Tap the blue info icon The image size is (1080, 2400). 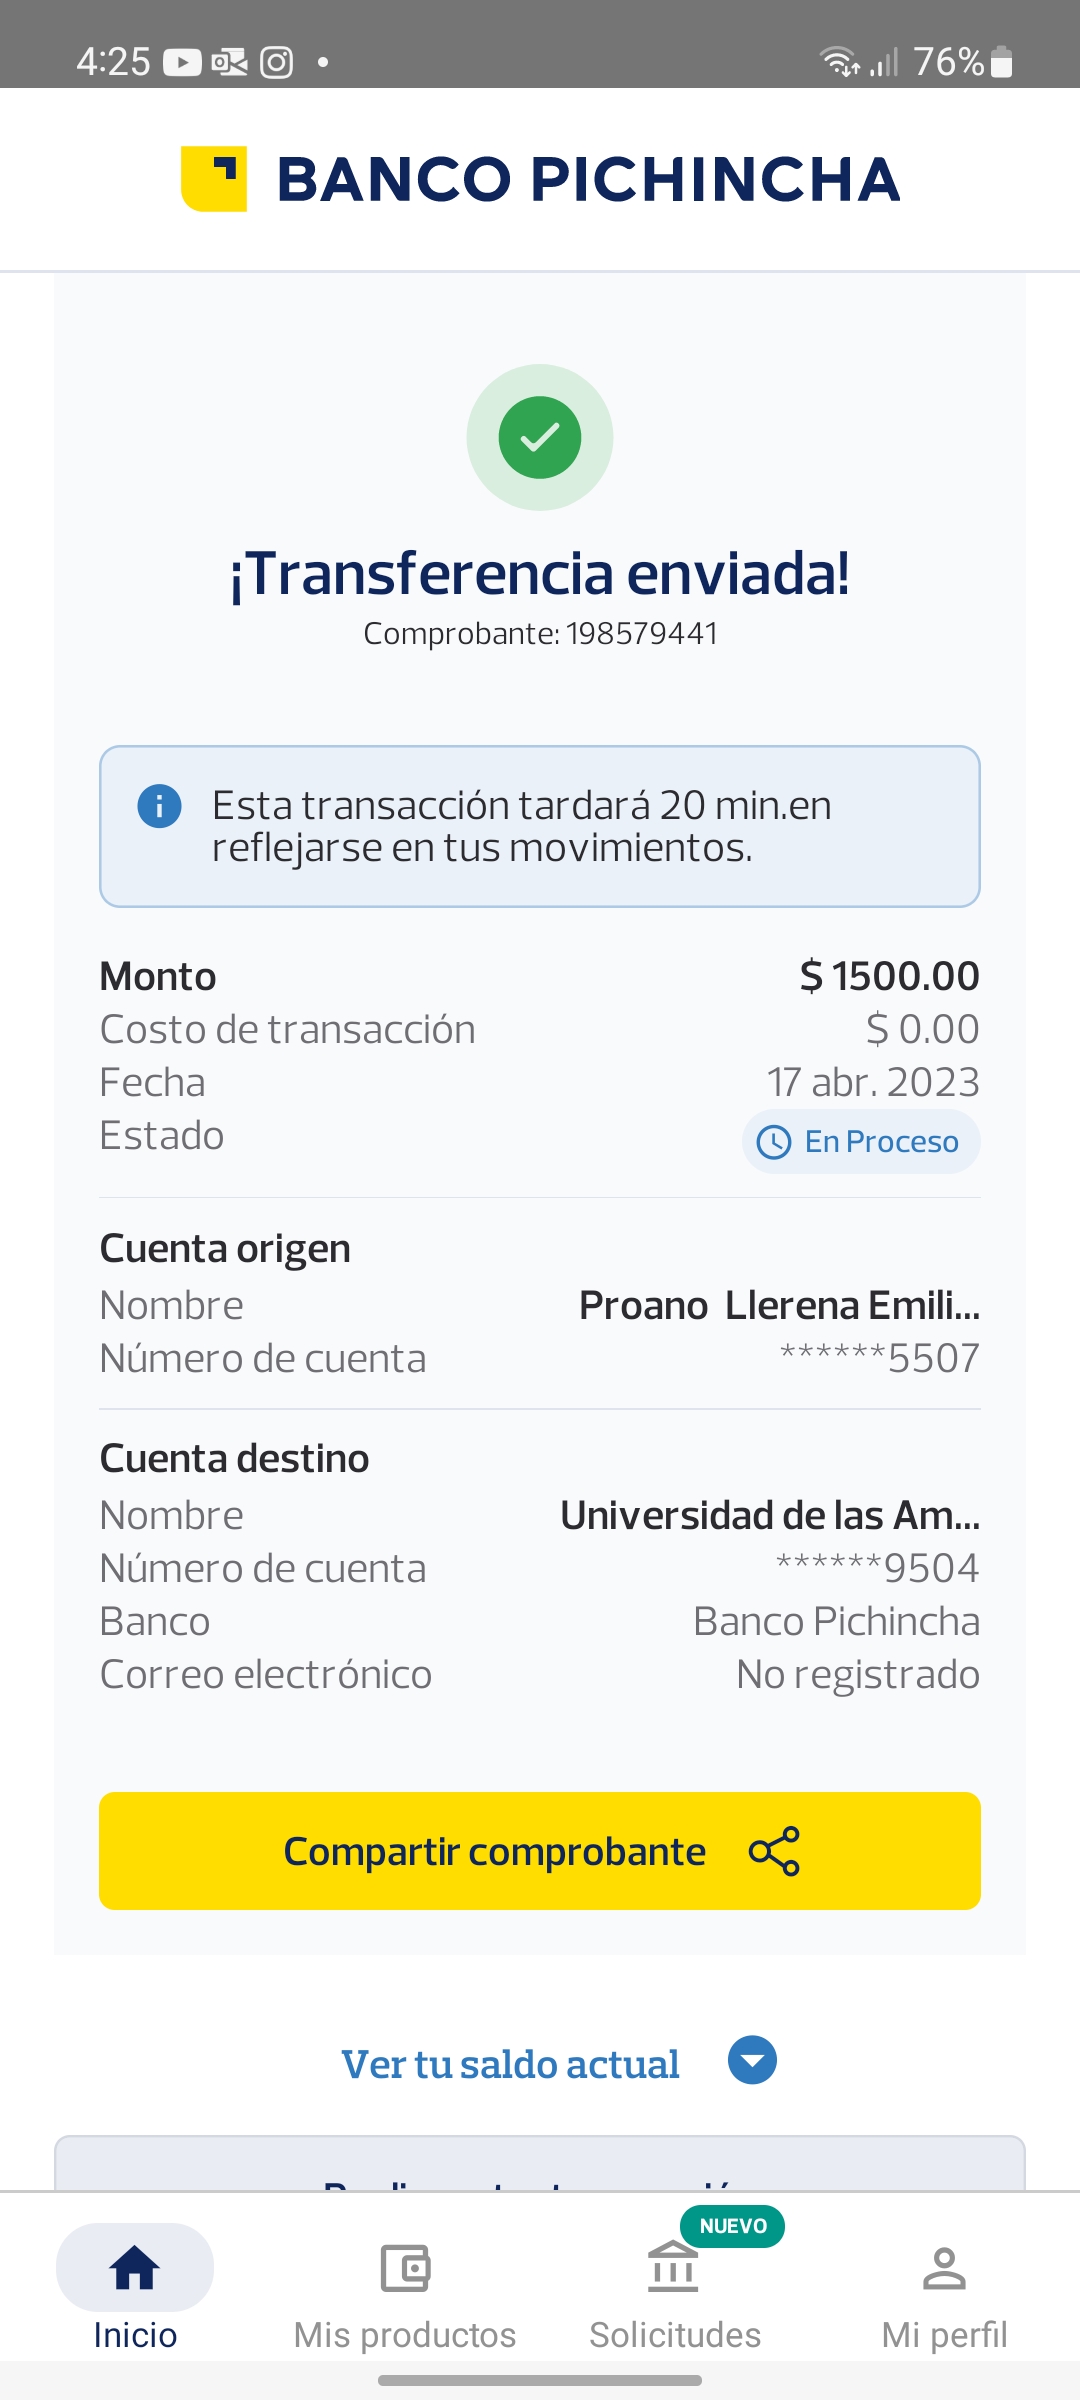tap(159, 806)
